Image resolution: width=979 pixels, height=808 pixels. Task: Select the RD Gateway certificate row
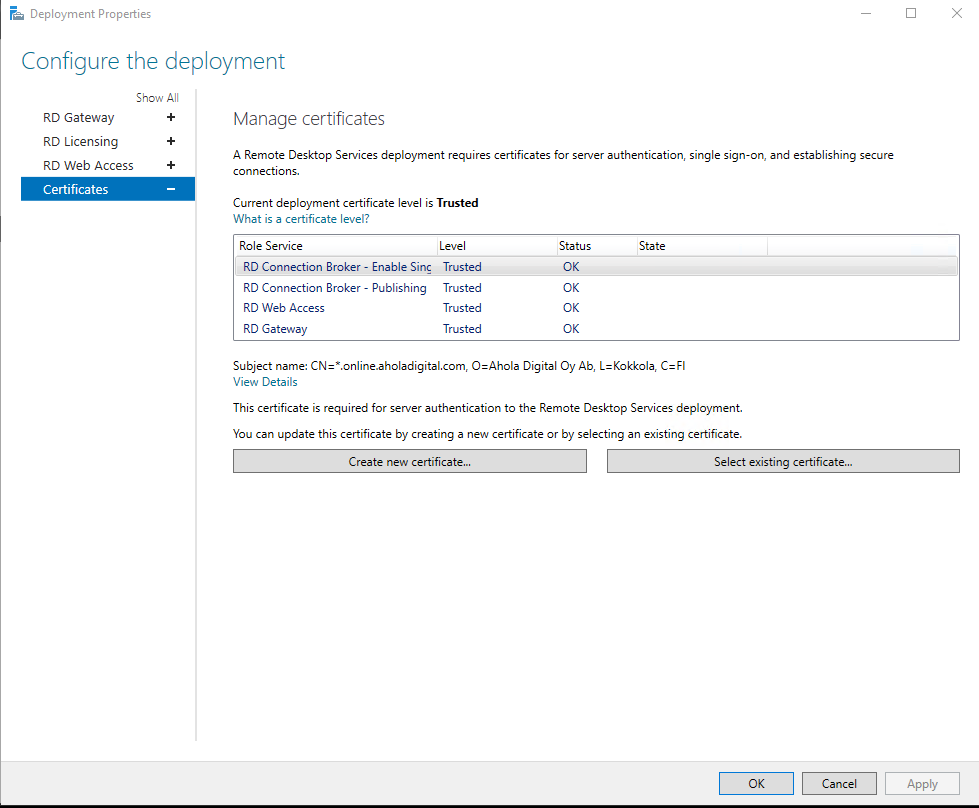pos(596,329)
